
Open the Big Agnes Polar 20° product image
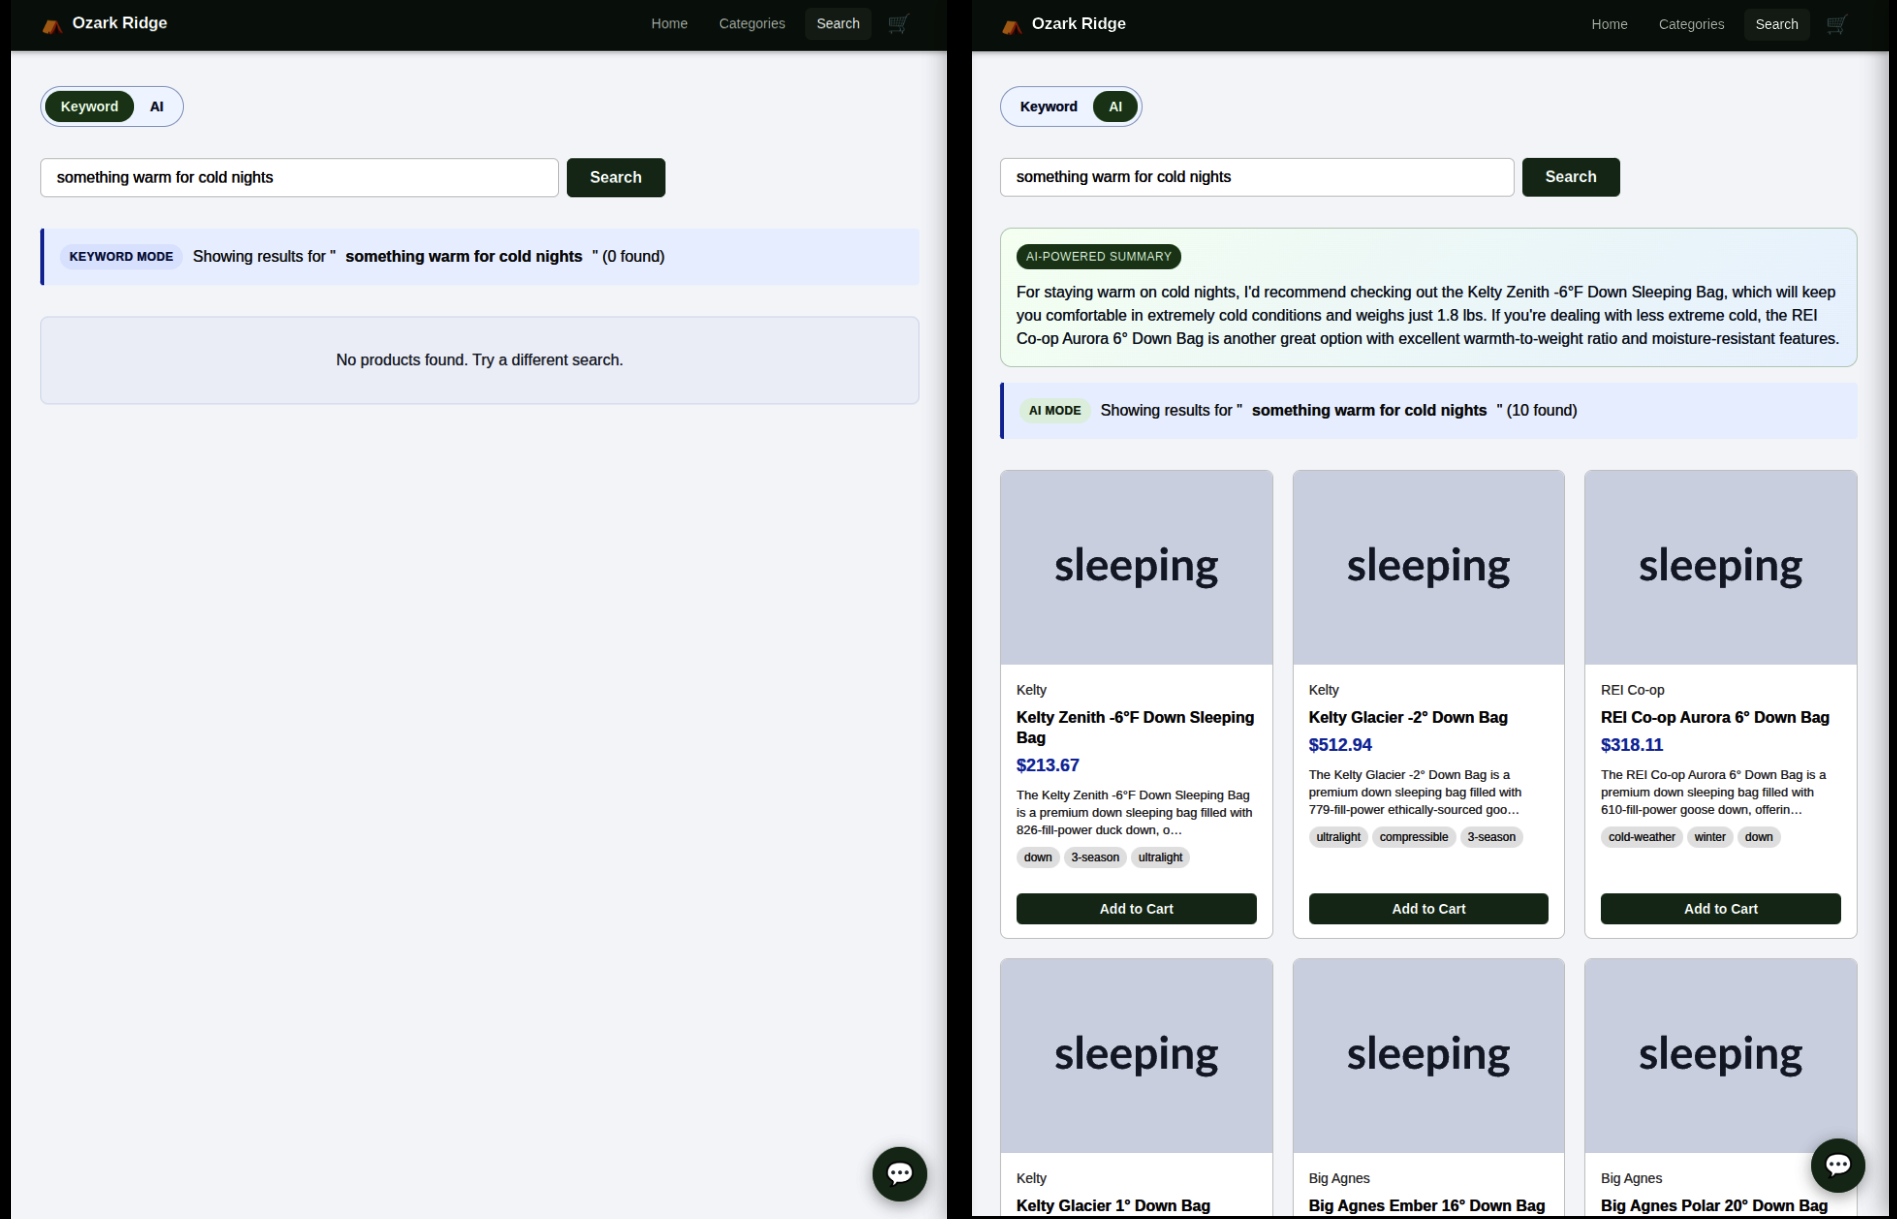pyautogui.click(x=1720, y=1055)
